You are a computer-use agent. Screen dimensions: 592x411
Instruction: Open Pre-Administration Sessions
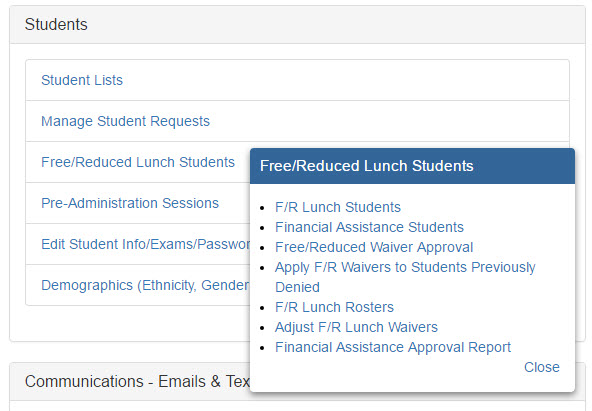click(130, 203)
